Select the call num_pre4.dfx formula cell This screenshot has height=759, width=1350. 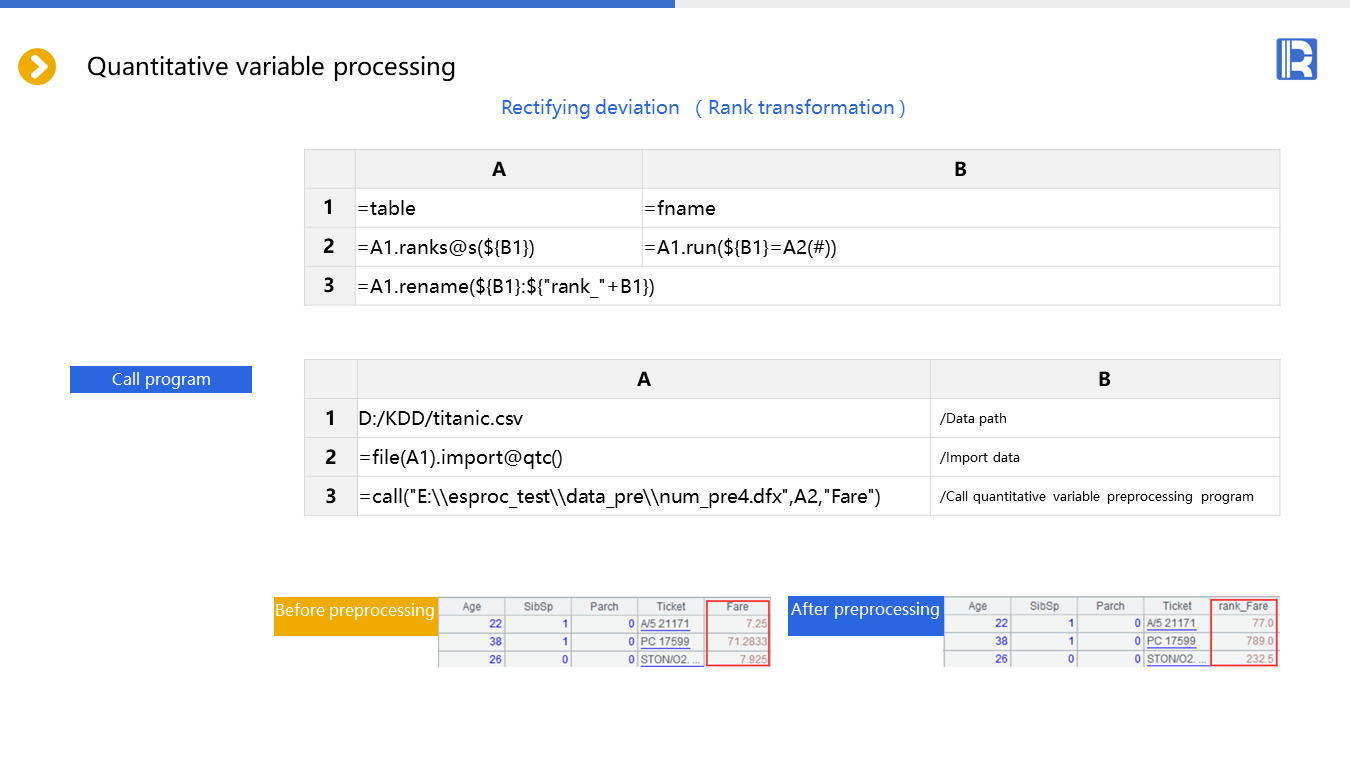[x=643, y=496]
